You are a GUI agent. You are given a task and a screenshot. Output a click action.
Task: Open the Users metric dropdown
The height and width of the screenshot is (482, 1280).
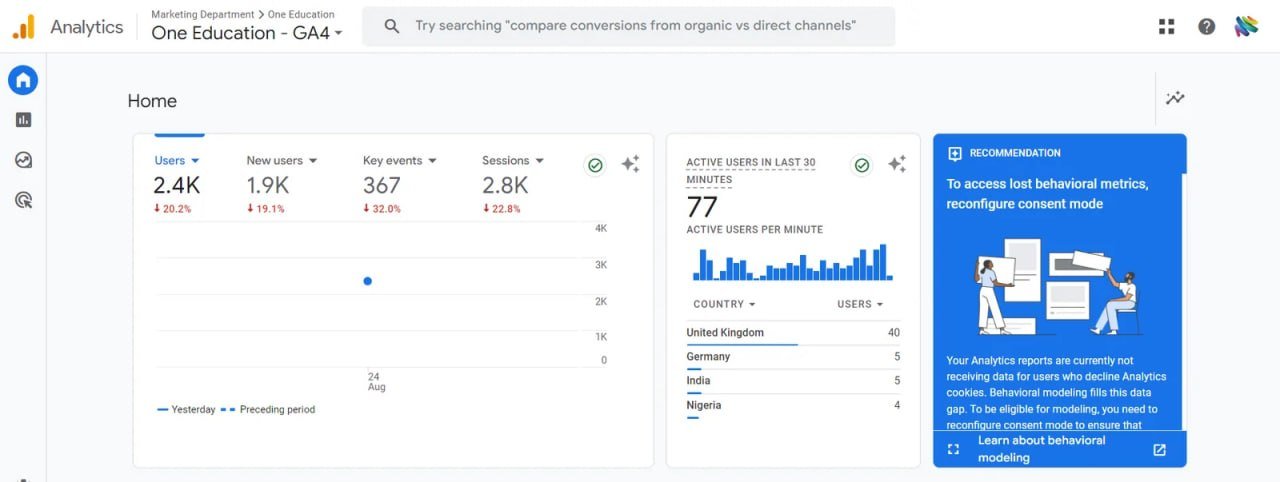point(177,160)
